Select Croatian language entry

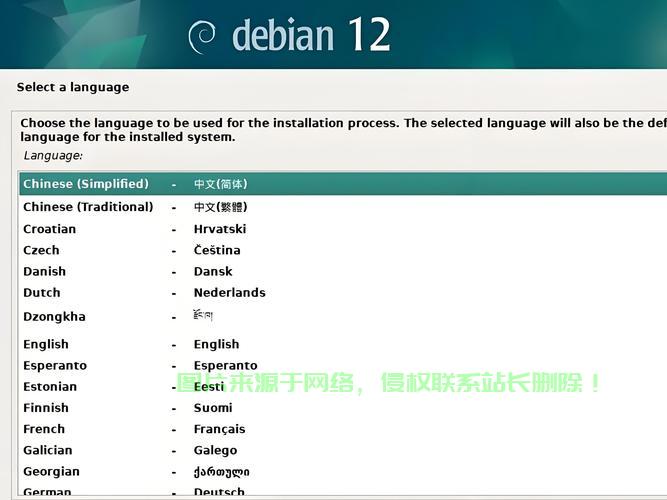coord(343,229)
